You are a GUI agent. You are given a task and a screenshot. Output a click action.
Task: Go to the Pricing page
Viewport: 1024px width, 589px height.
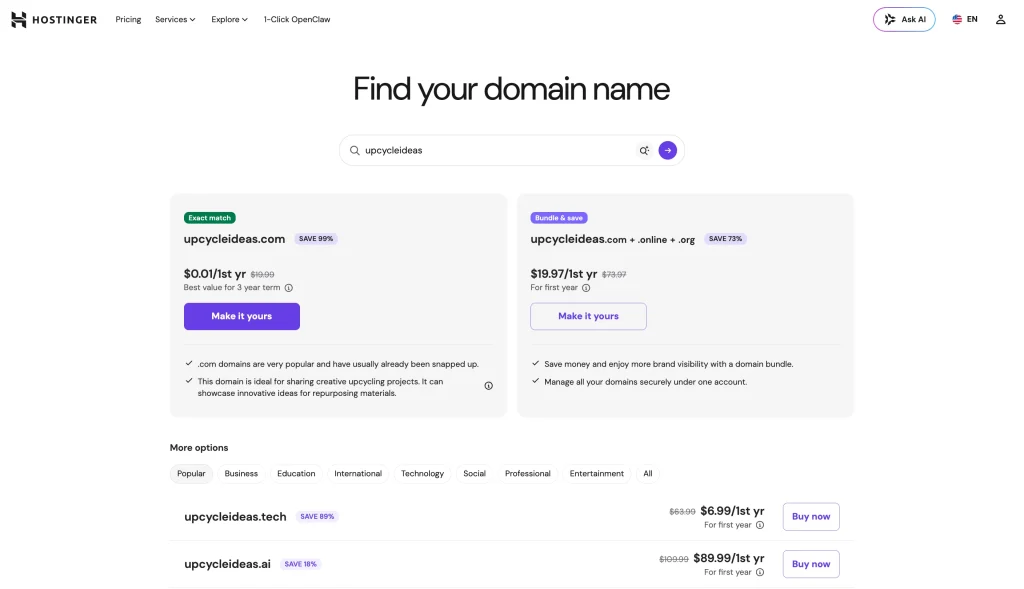(128, 20)
